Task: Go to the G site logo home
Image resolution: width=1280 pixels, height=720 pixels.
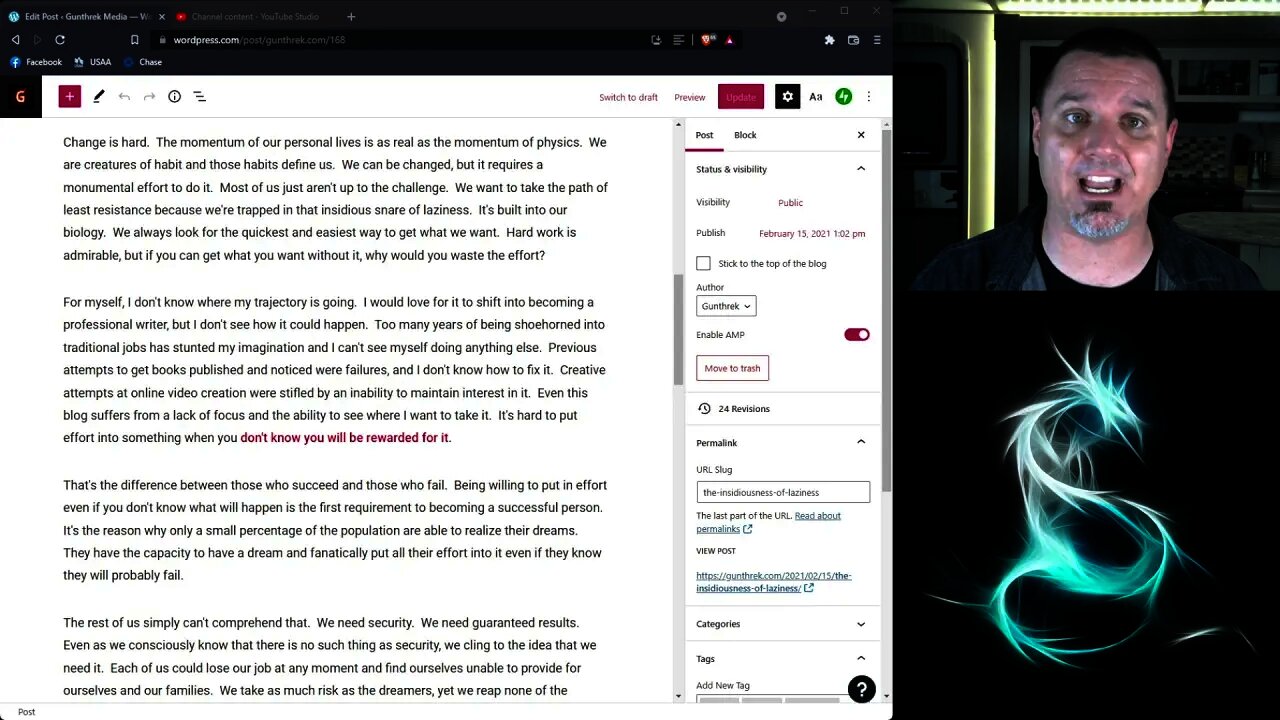Action: [x=20, y=96]
